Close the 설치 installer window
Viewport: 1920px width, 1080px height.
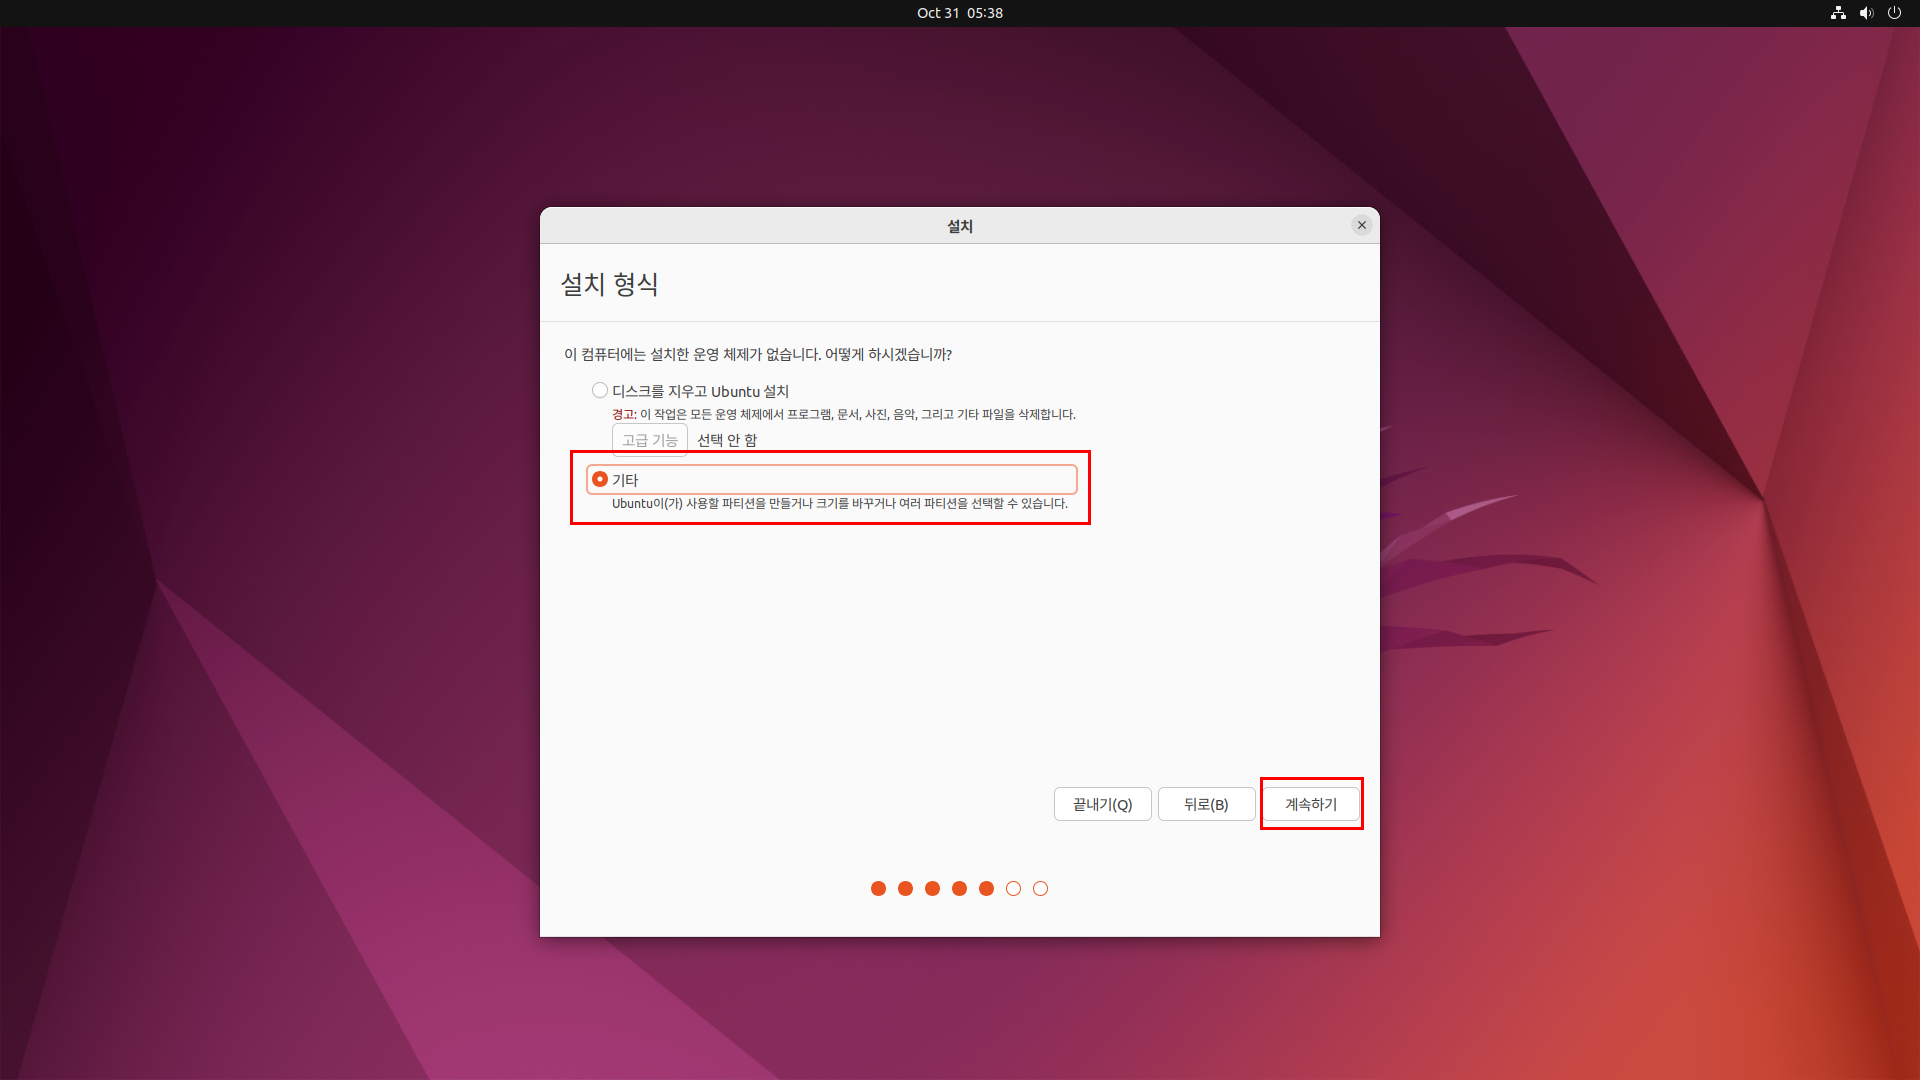point(1361,225)
